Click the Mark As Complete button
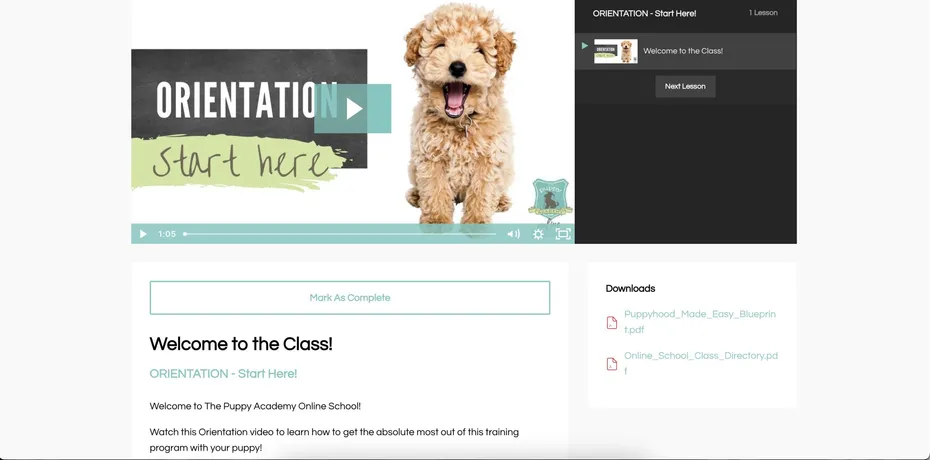Image resolution: width=930 pixels, height=460 pixels. point(350,298)
